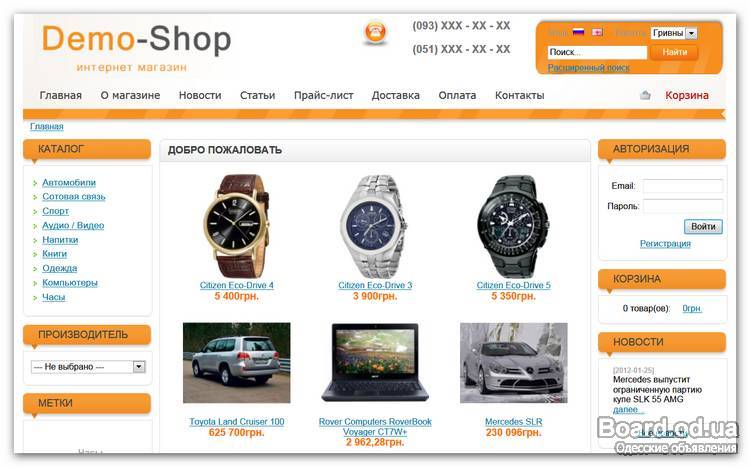Open the Citizen Eco-Drive 4 watch thumbnail
Screen dimensions: 750x467
pyautogui.click(x=236, y=226)
